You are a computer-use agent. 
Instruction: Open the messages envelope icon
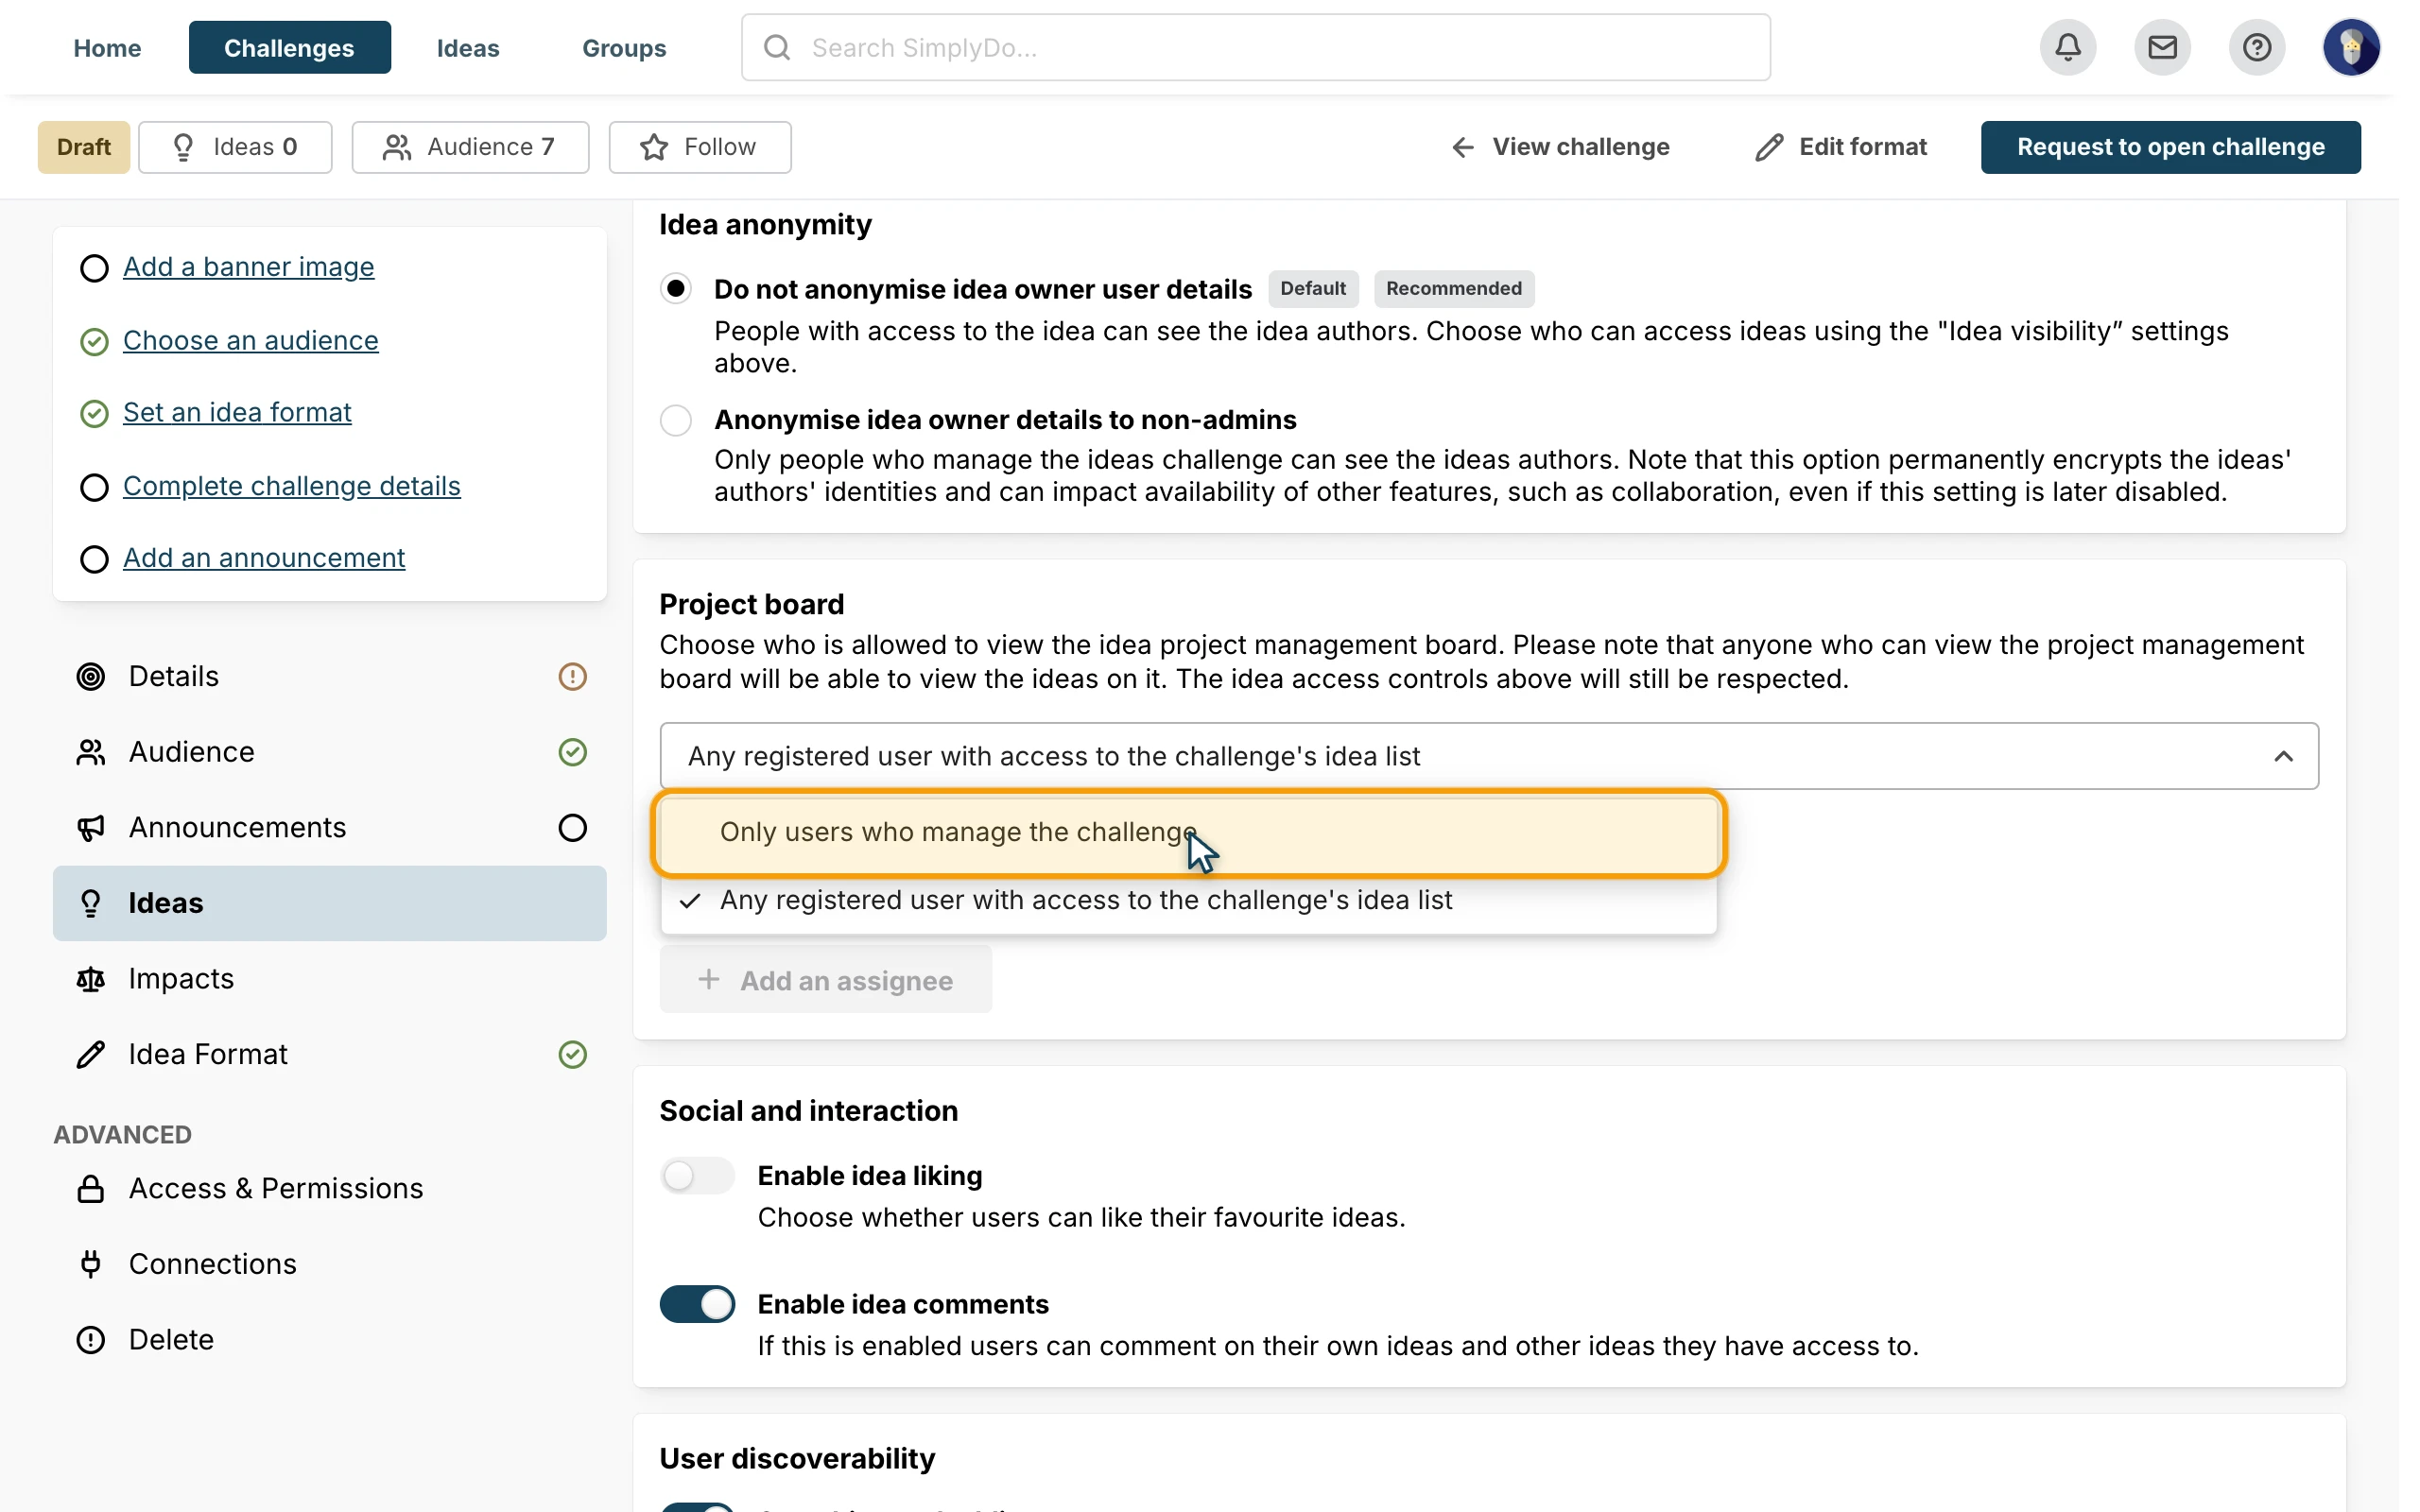point(2162,47)
